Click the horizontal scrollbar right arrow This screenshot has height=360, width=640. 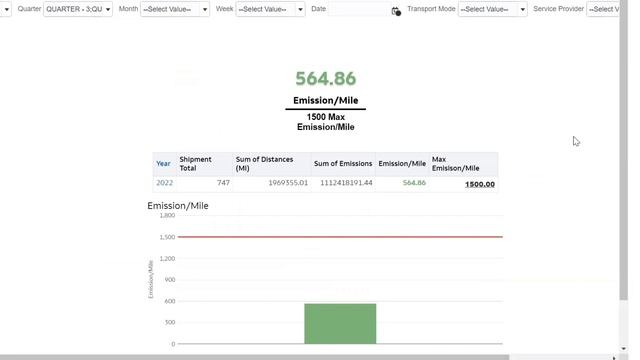click(x=614, y=358)
